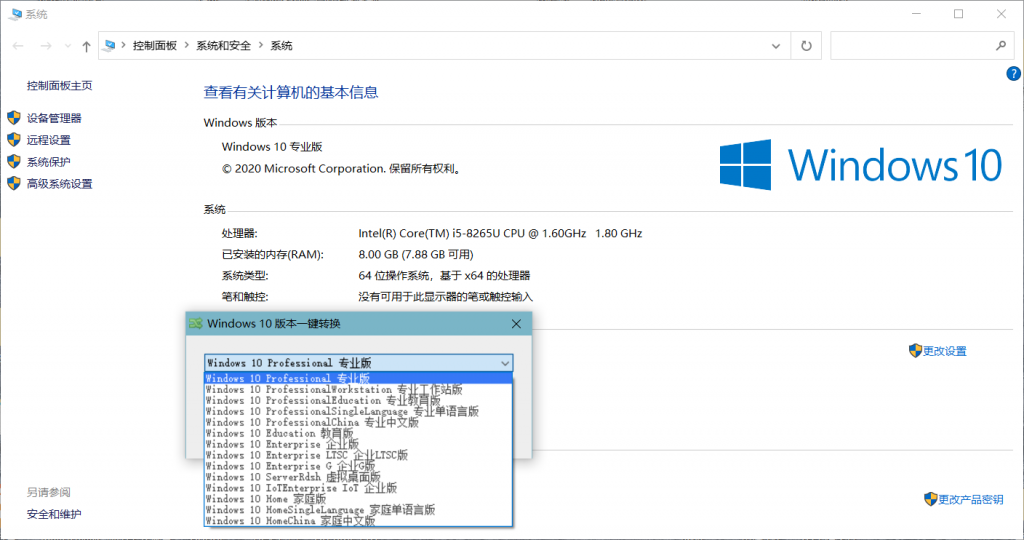Select ProfessionalEducation 专业教育版 option
Screen dimensions: 1024x540
[x=359, y=400]
